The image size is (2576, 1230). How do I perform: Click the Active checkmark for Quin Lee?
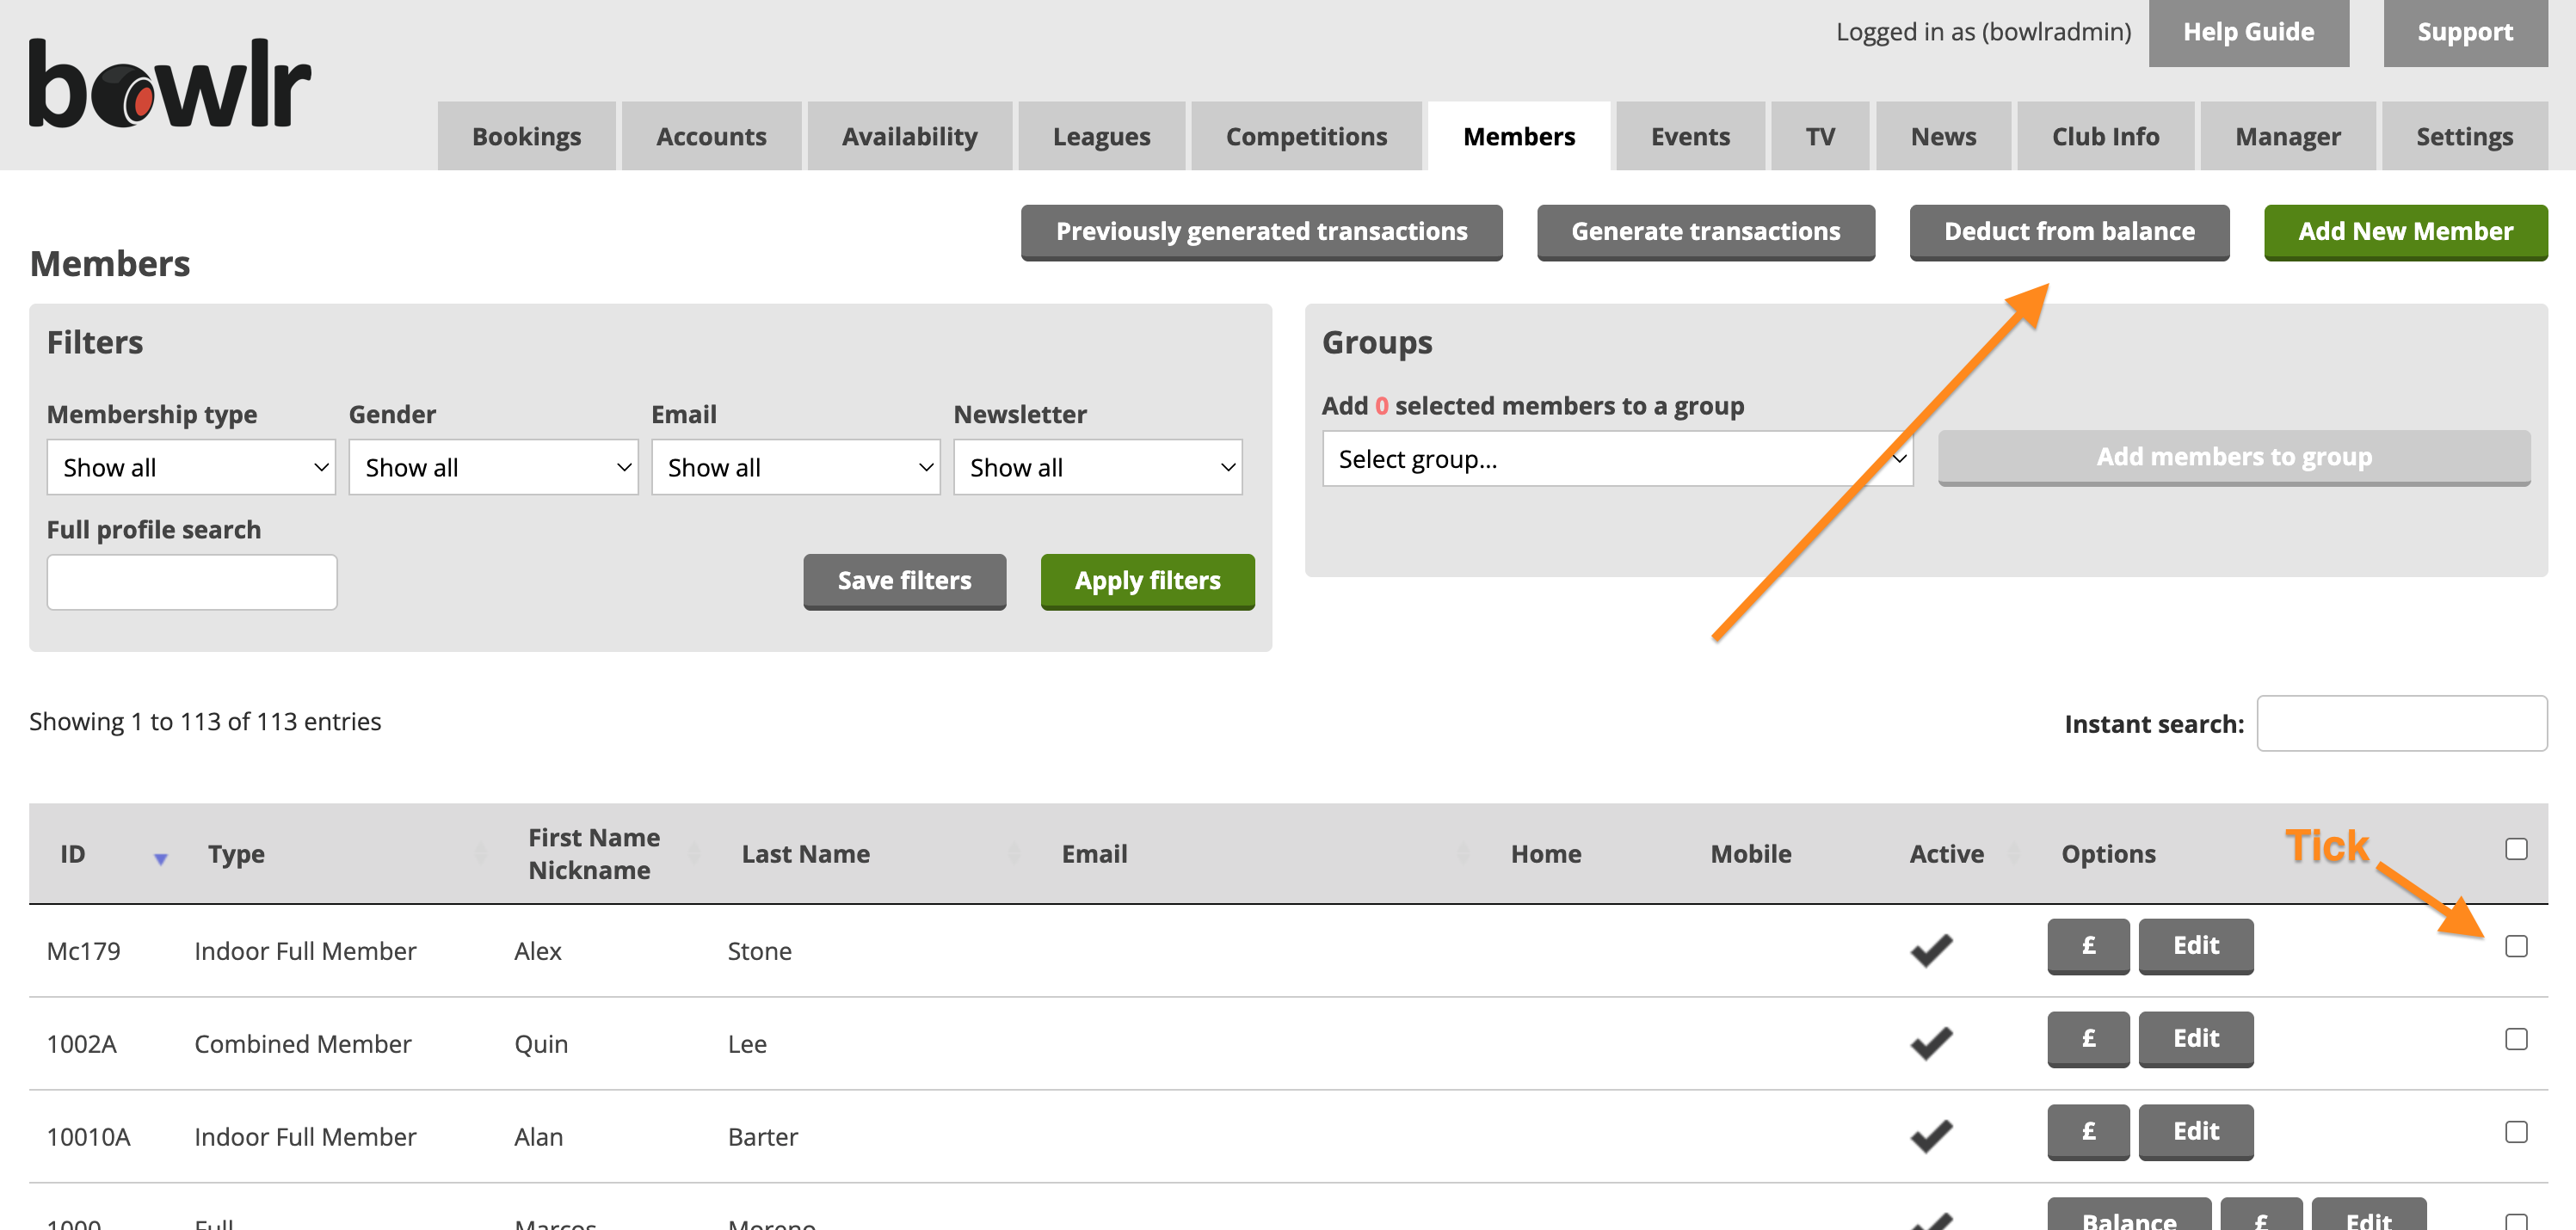coord(1931,1043)
